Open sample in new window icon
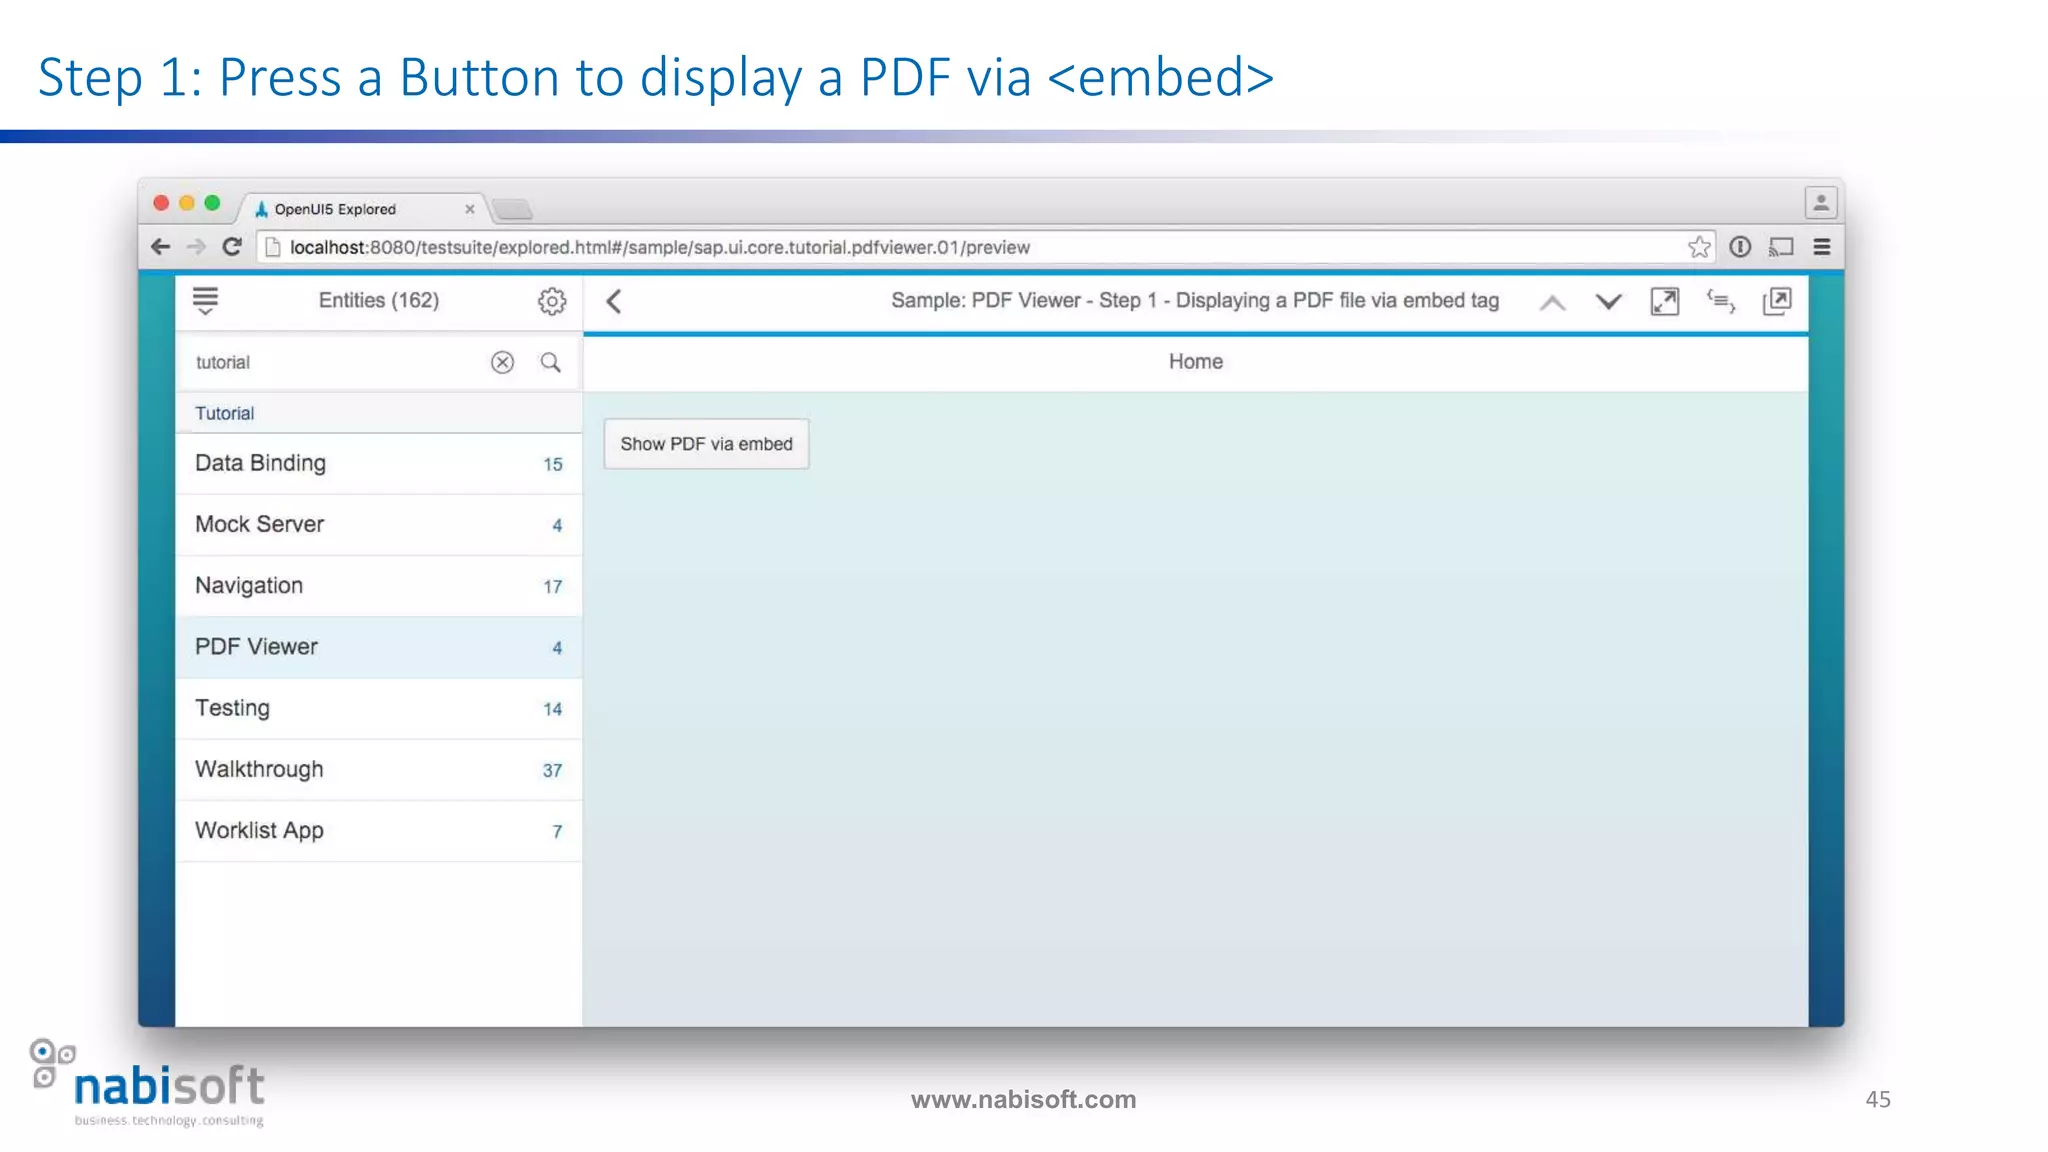The image size is (2048, 1152). 1777,301
